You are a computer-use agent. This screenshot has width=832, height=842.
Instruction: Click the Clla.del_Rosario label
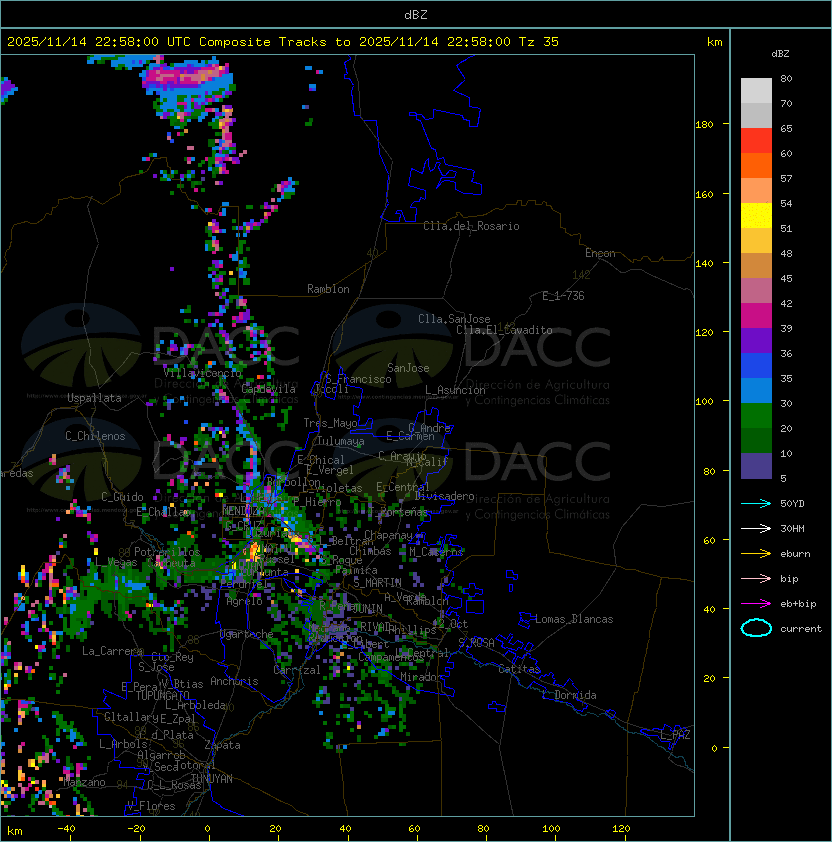(471, 226)
